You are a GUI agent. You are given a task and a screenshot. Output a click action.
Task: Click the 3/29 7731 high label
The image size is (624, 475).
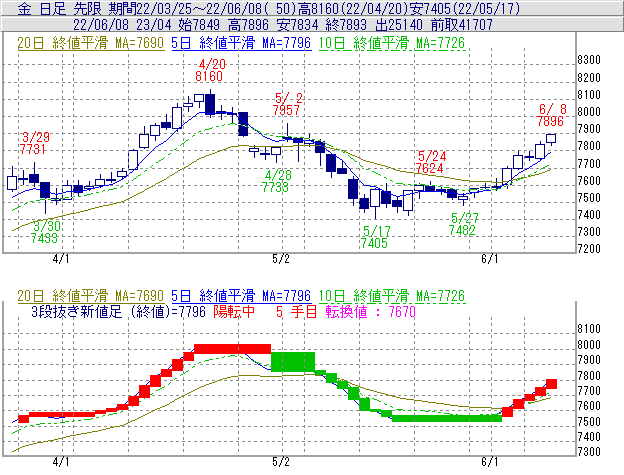[x=34, y=143]
